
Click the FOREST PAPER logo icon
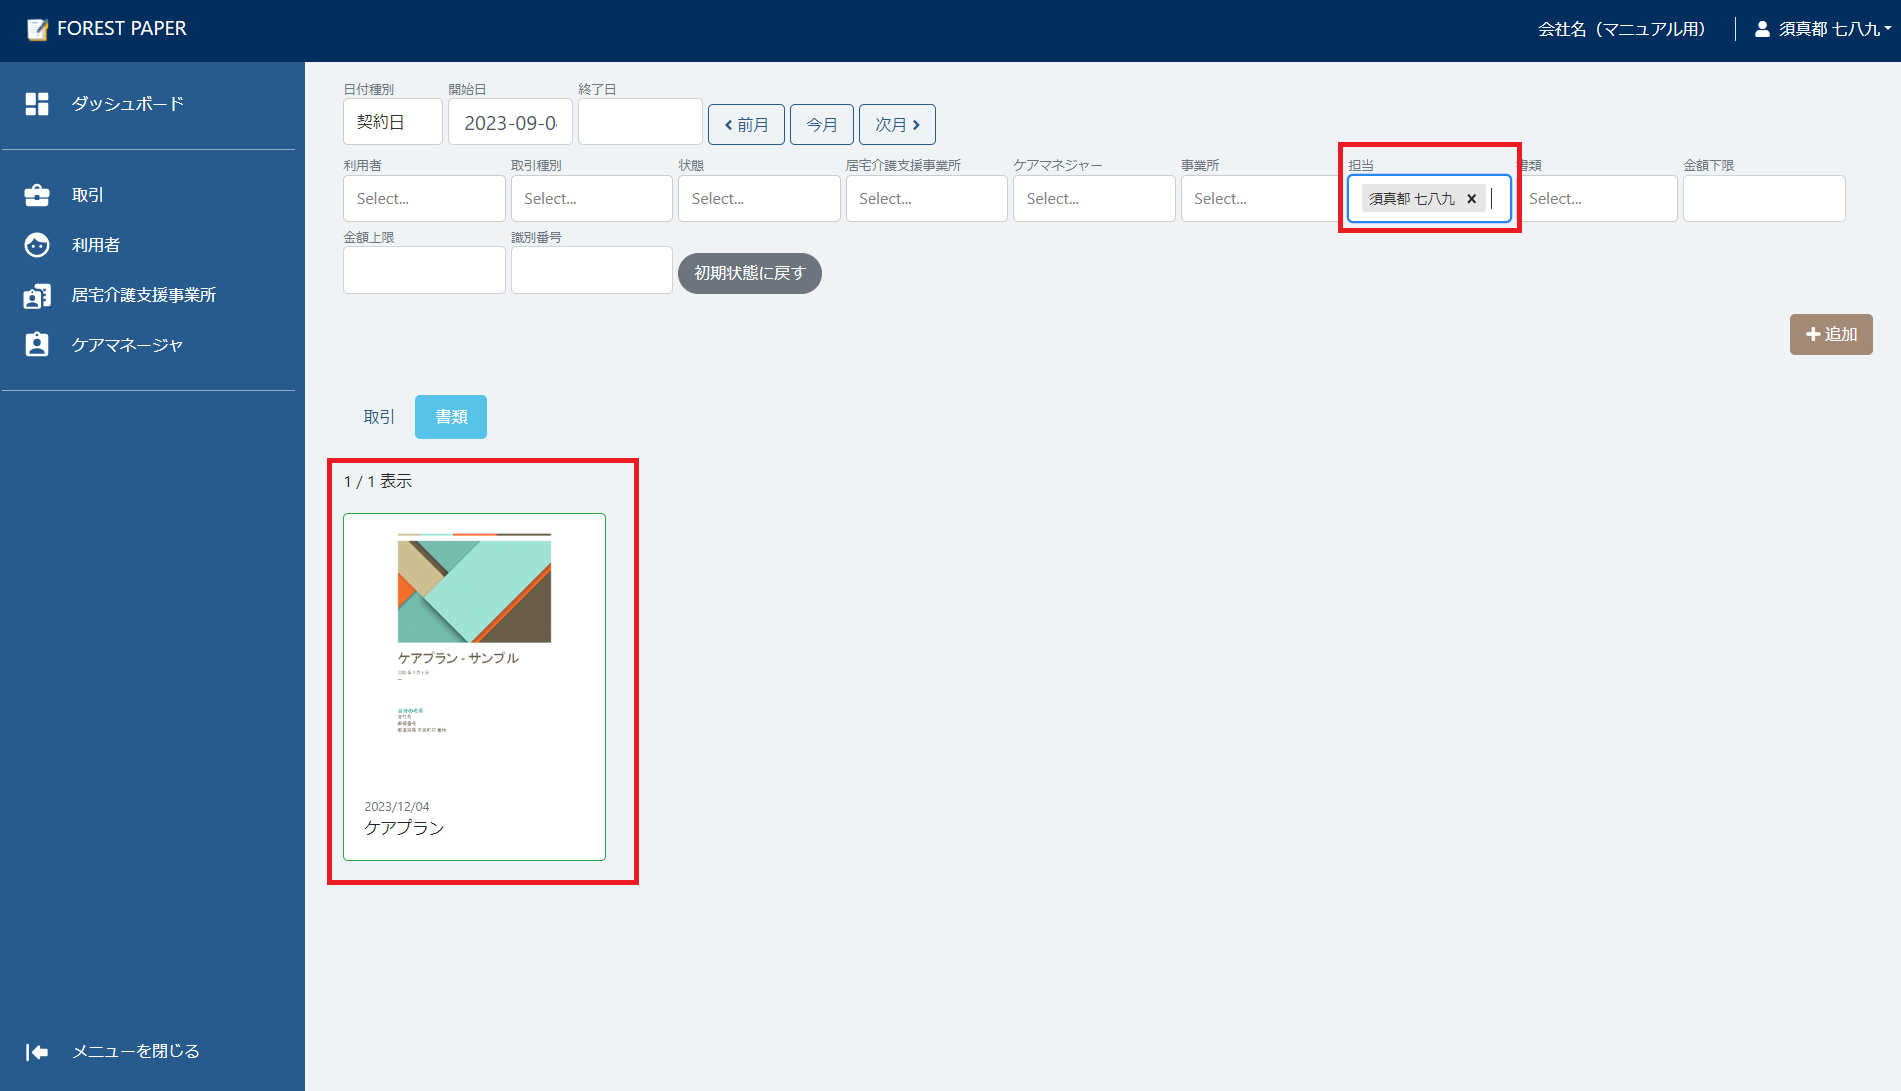(37, 29)
